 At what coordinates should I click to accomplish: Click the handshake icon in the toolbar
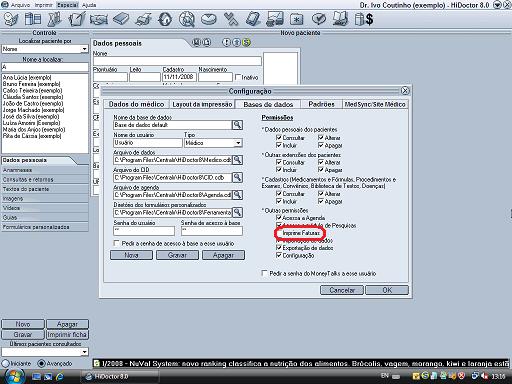(99, 20)
